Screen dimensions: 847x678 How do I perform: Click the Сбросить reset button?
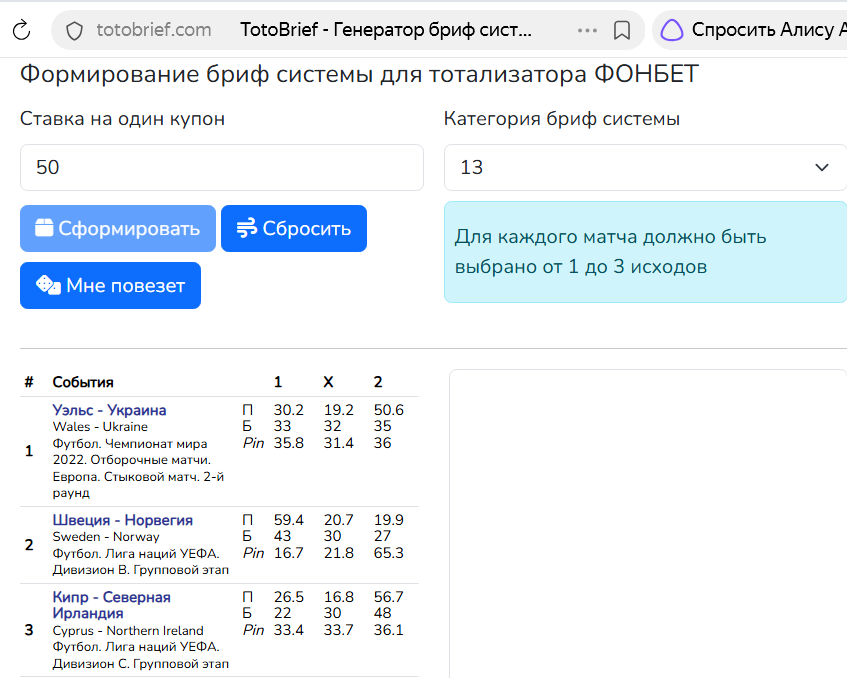294,229
